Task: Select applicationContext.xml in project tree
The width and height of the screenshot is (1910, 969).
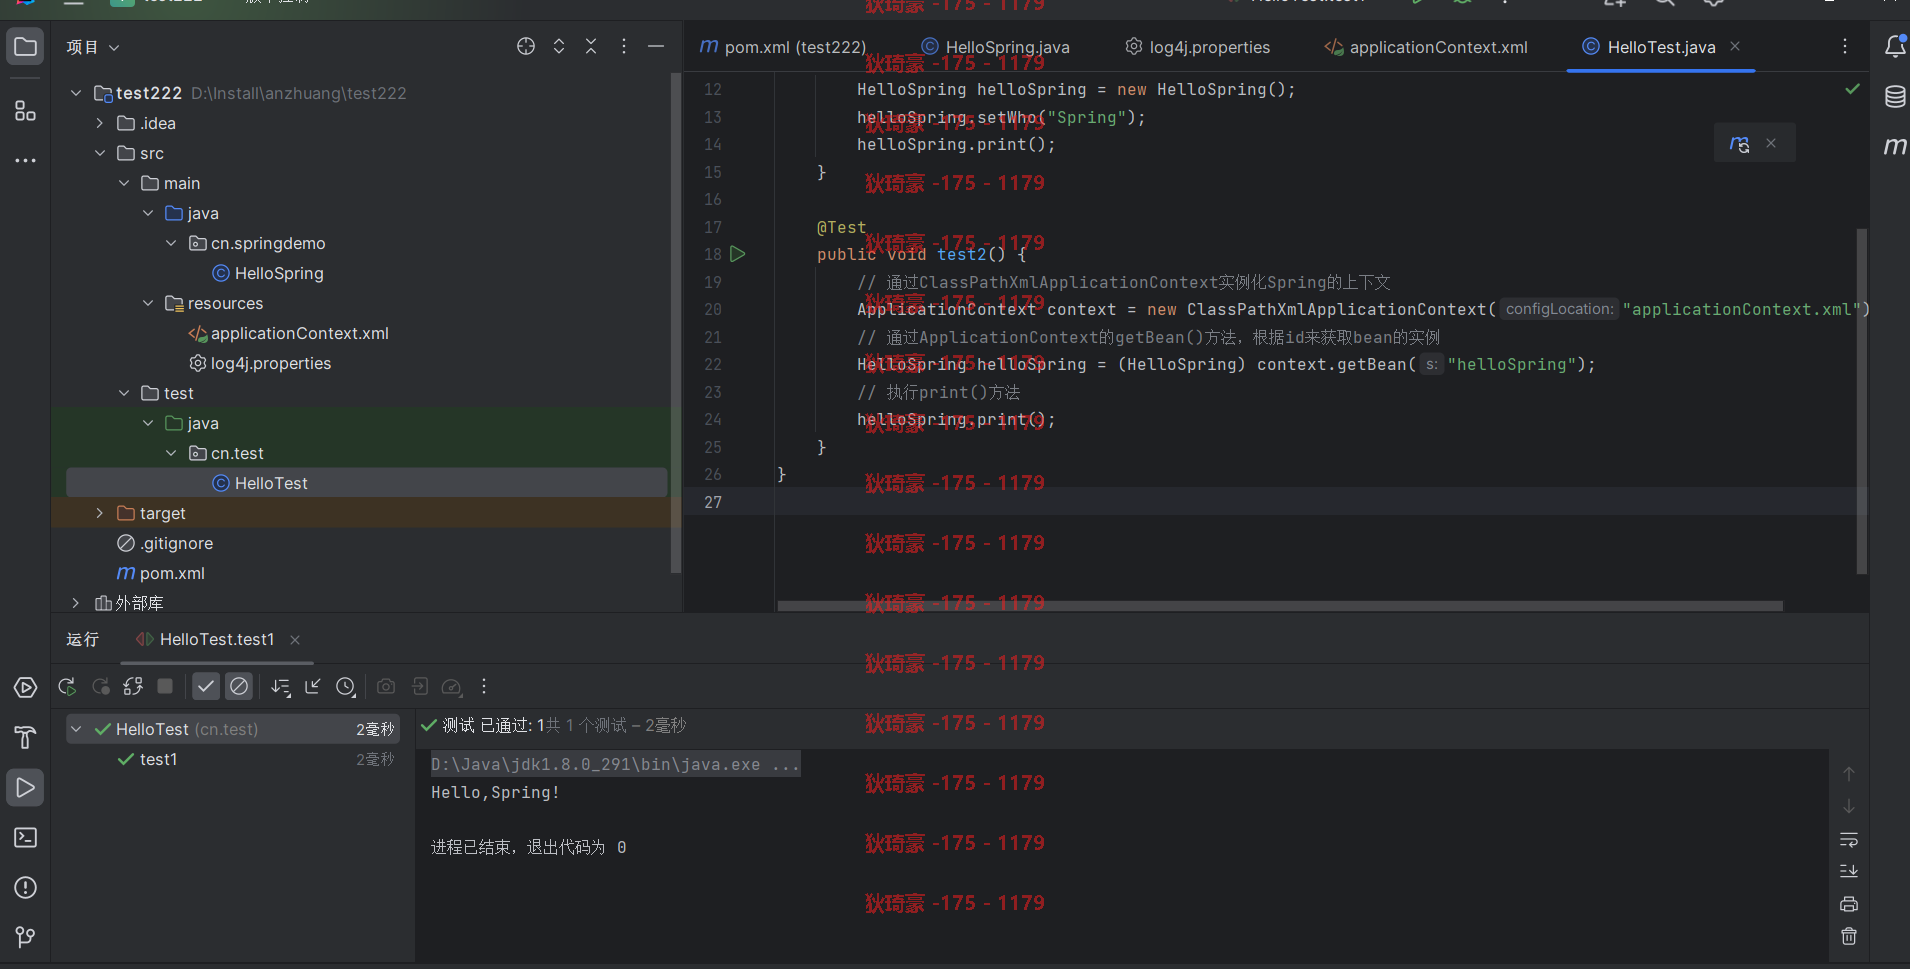Action: [x=289, y=333]
